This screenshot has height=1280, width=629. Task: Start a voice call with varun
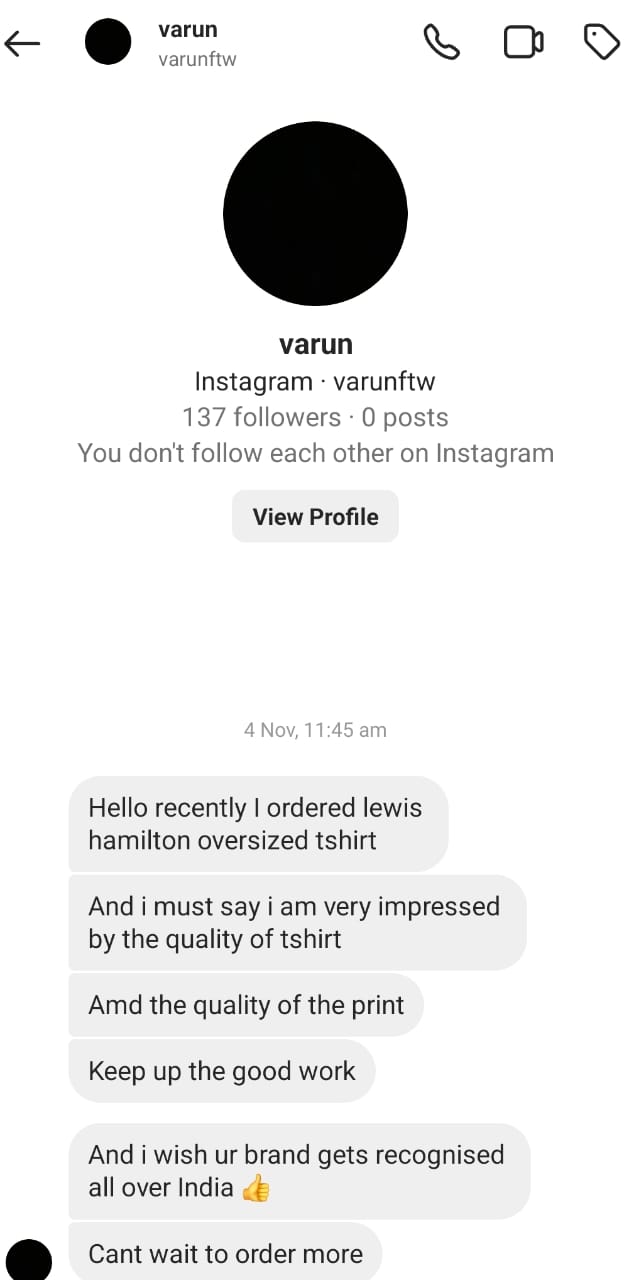coord(441,42)
